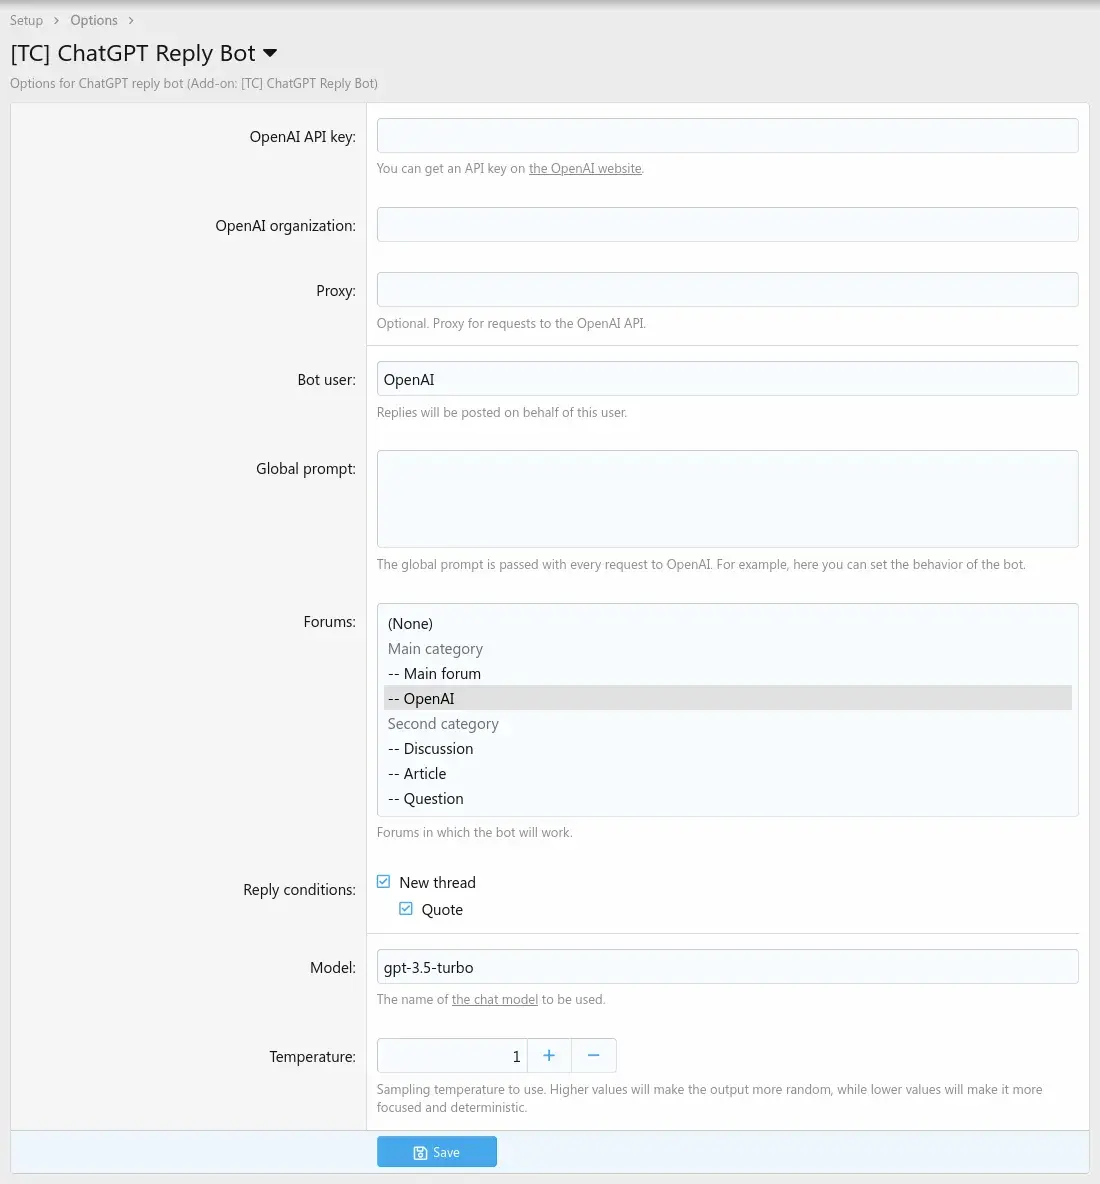Follow the chat model link
Screen dimensions: 1100x1184
(495, 999)
